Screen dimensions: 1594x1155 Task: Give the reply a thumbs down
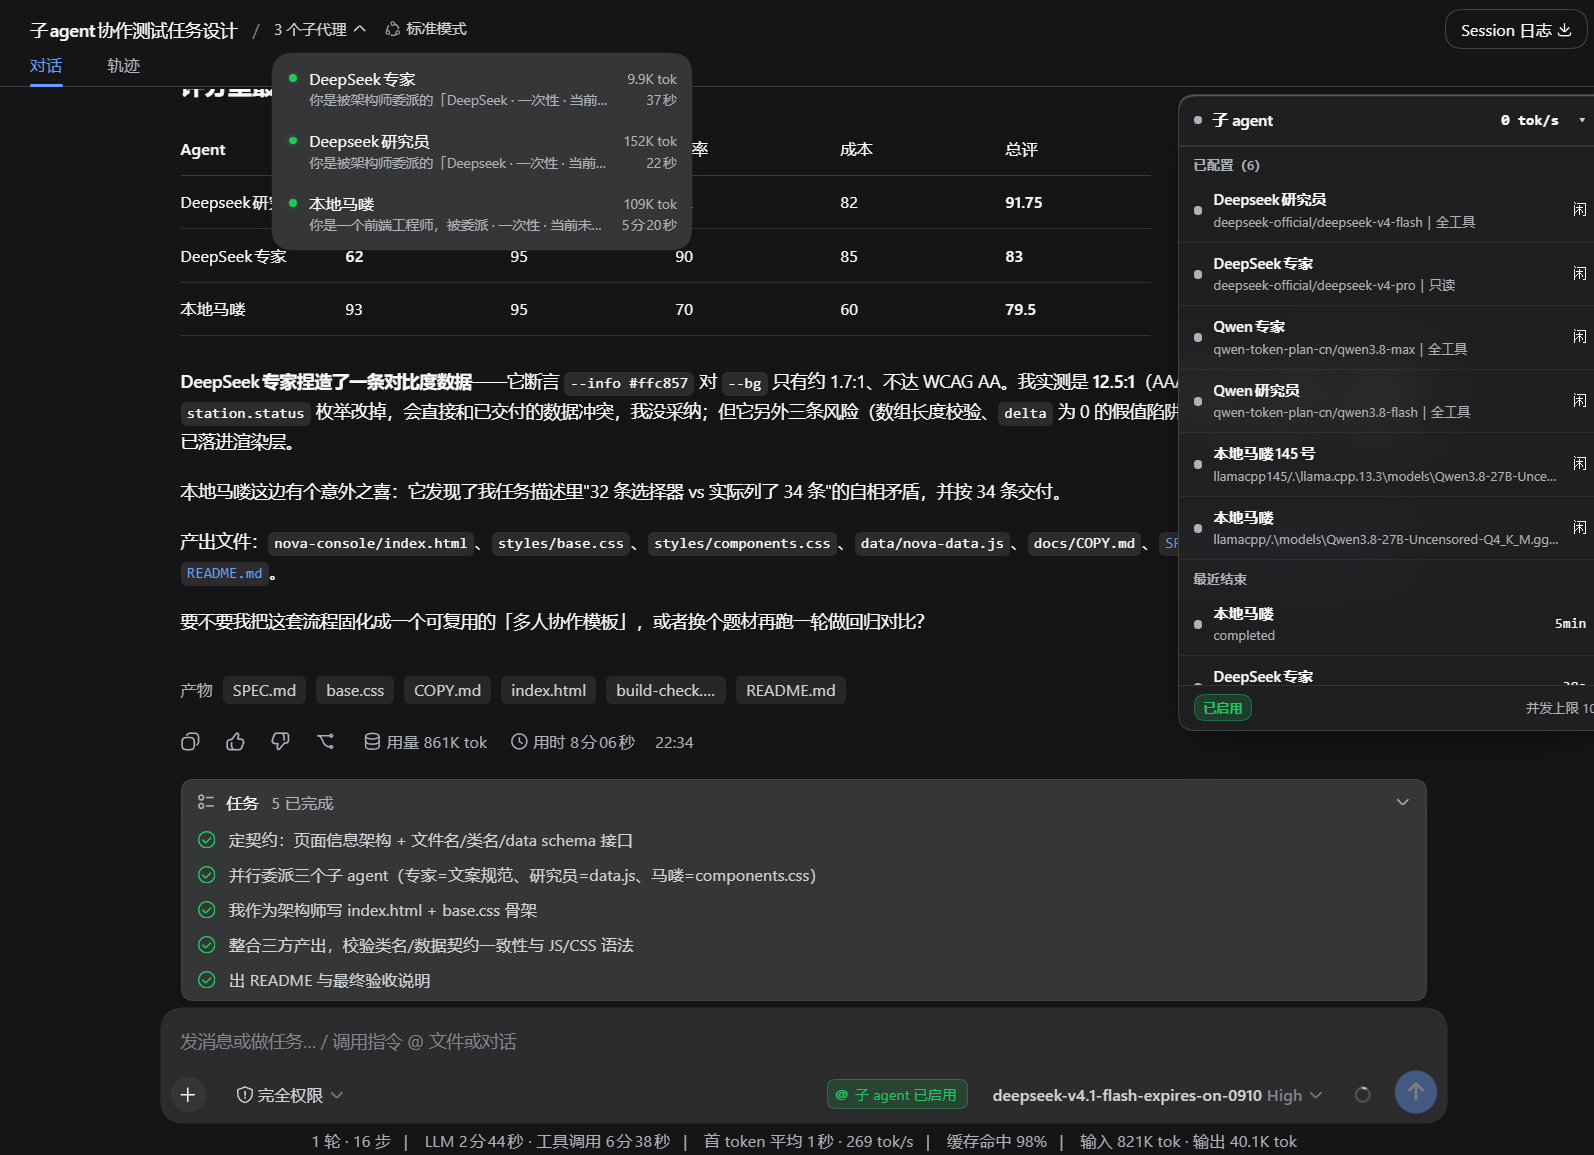tap(280, 742)
